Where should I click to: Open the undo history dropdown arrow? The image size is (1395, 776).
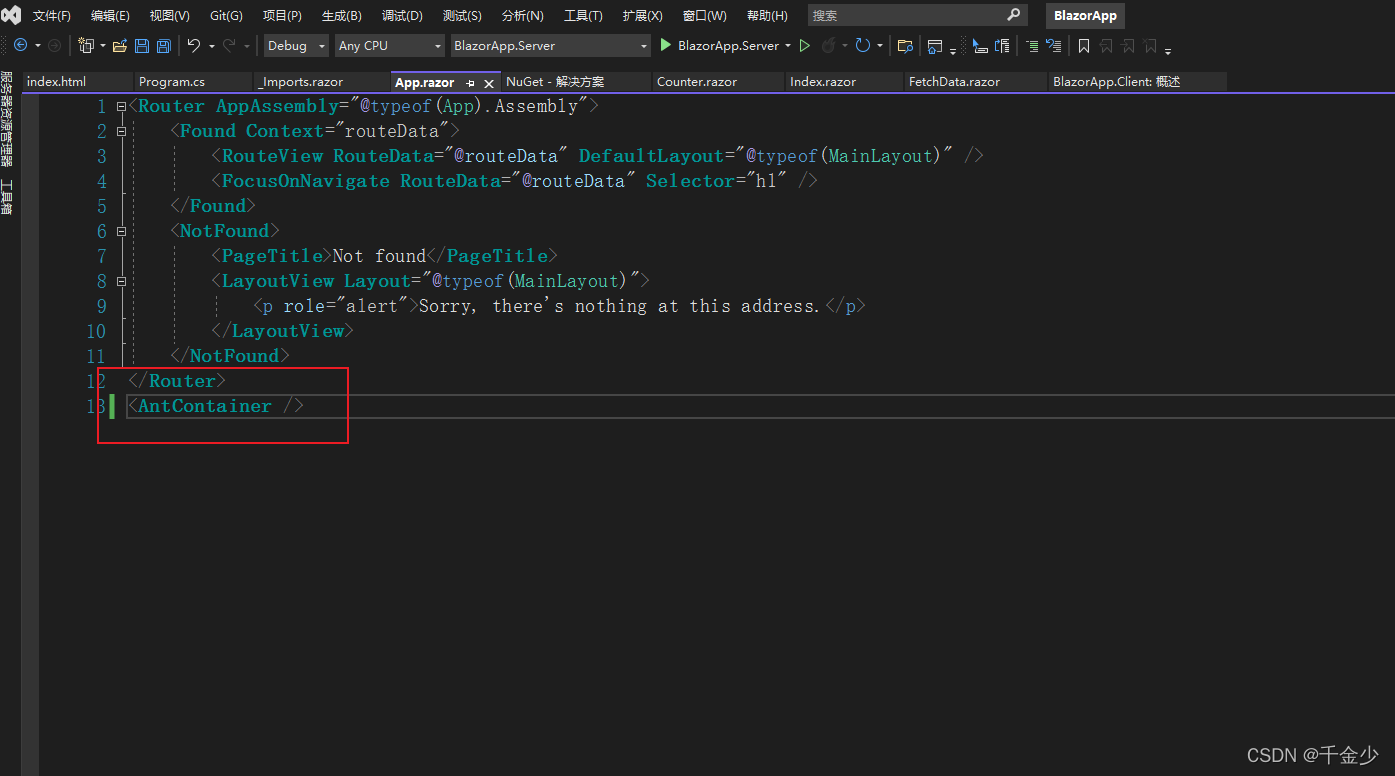point(212,46)
